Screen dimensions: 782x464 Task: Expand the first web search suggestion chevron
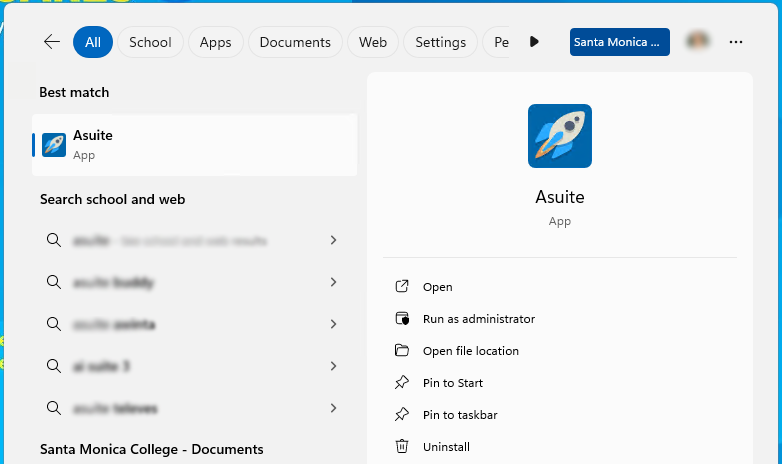point(333,240)
